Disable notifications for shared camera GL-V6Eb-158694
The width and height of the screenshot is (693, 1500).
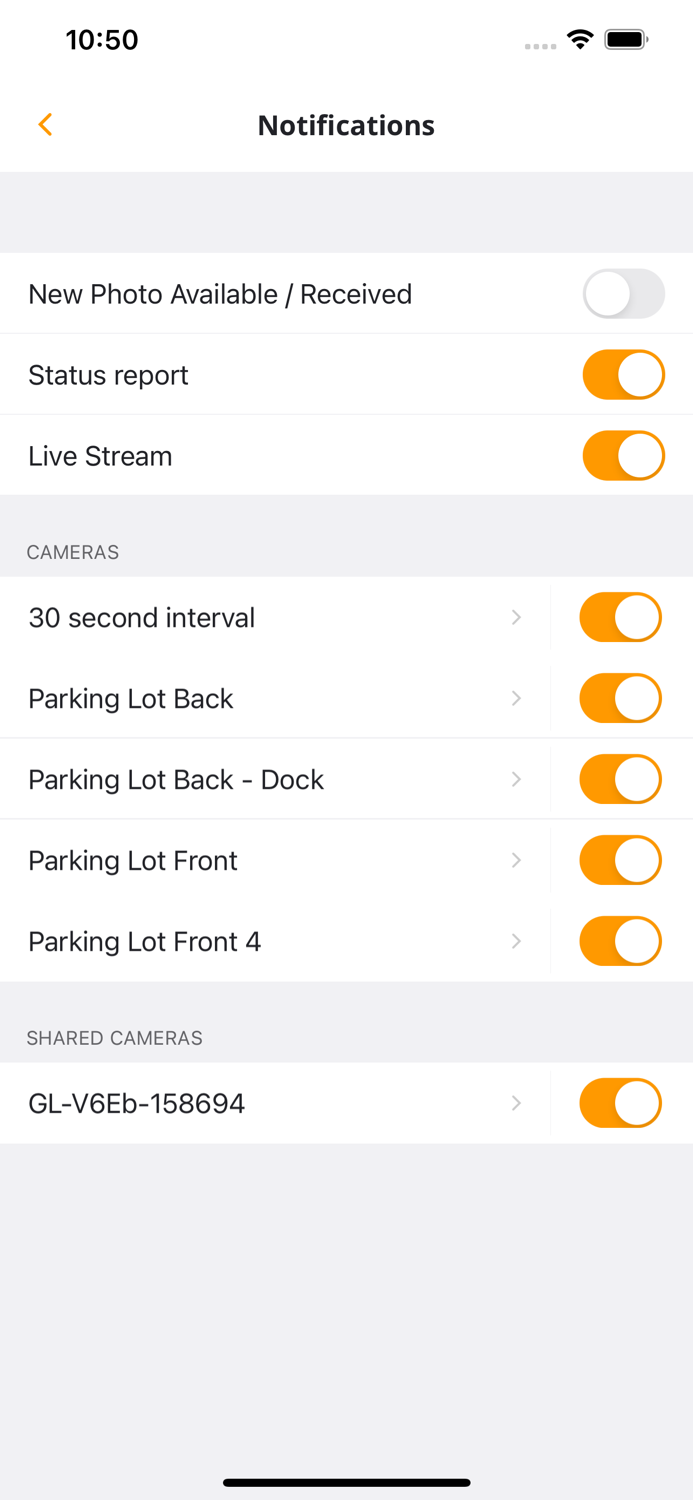620,1103
